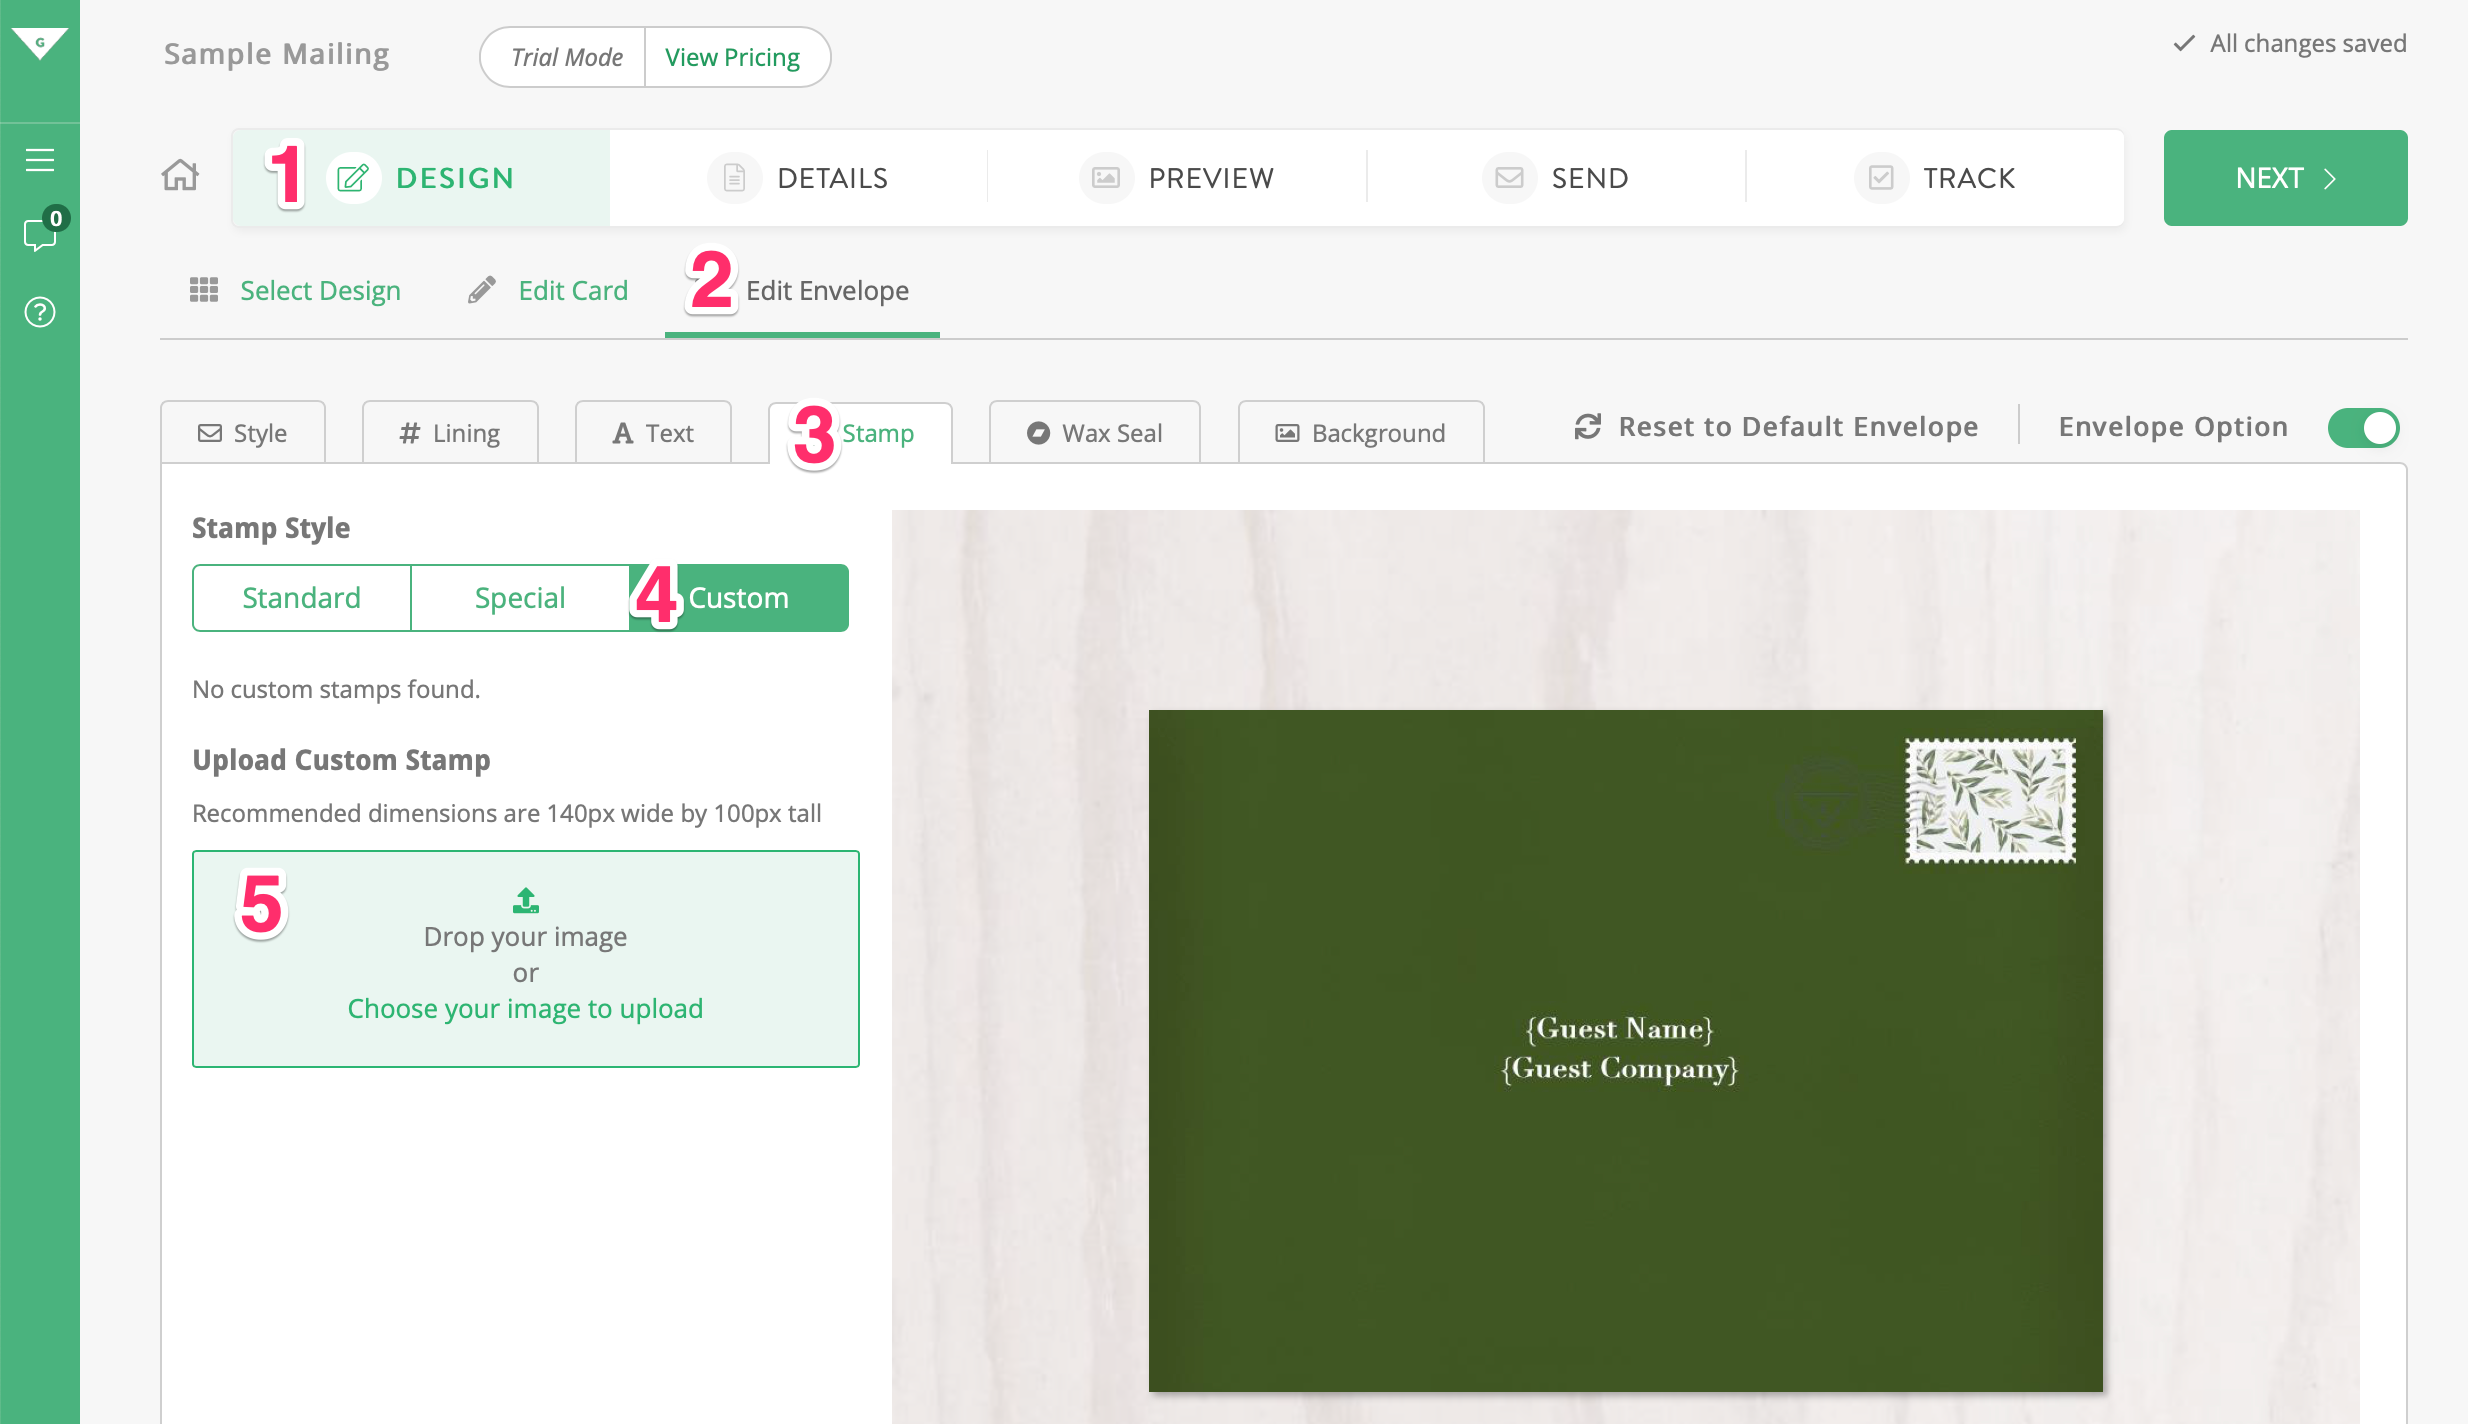This screenshot has height=1424, width=2468.
Task: Click the hash icon on Lining tab
Action: click(409, 433)
